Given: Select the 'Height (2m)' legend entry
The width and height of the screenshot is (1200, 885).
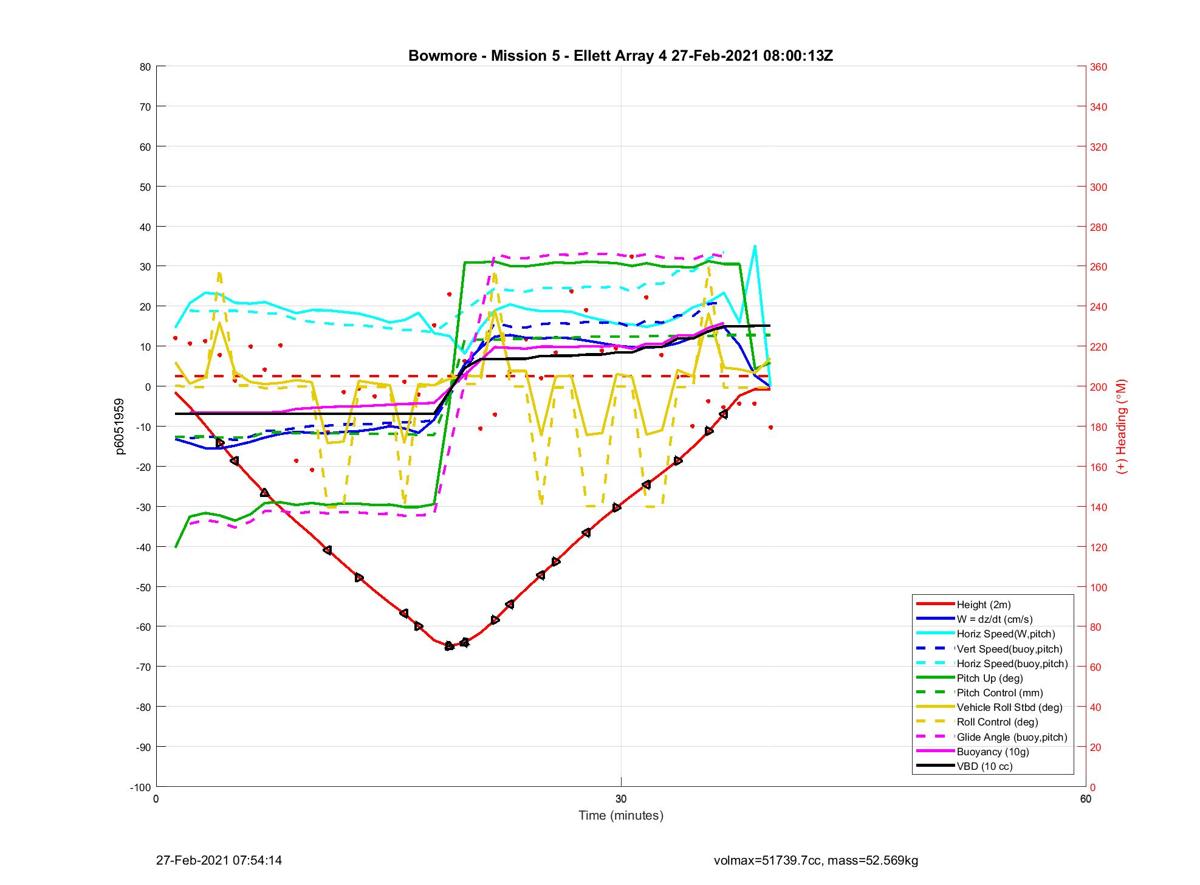Looking at the screenshot, I should coord(984,604).
